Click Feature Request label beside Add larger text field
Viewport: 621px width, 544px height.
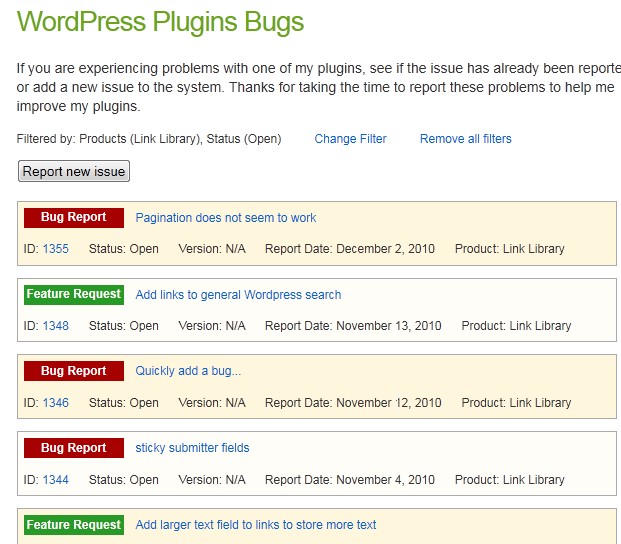click(74, 525)
